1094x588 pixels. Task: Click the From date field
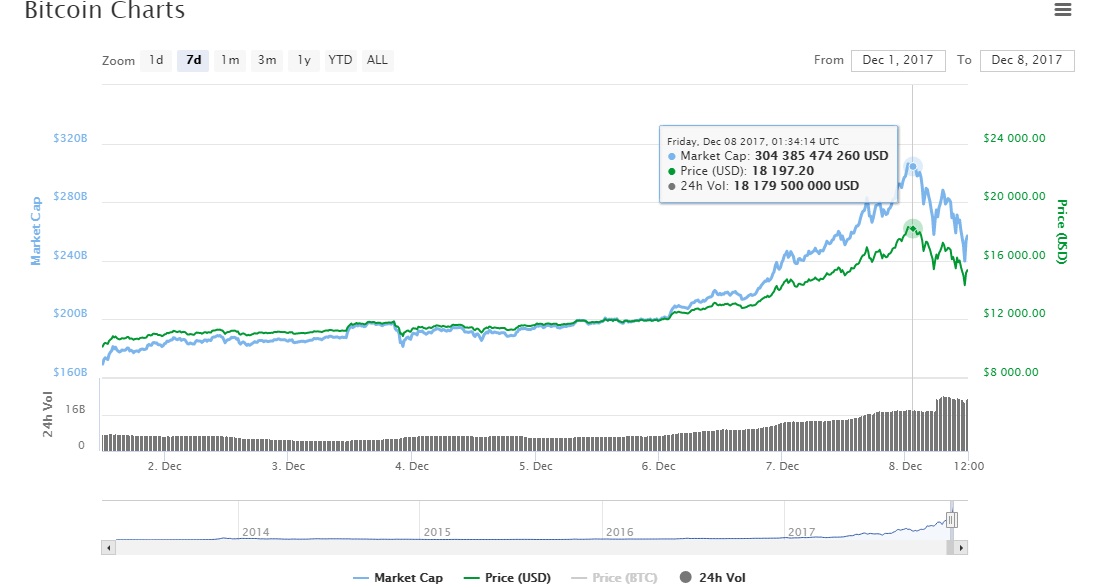point(897,60)
